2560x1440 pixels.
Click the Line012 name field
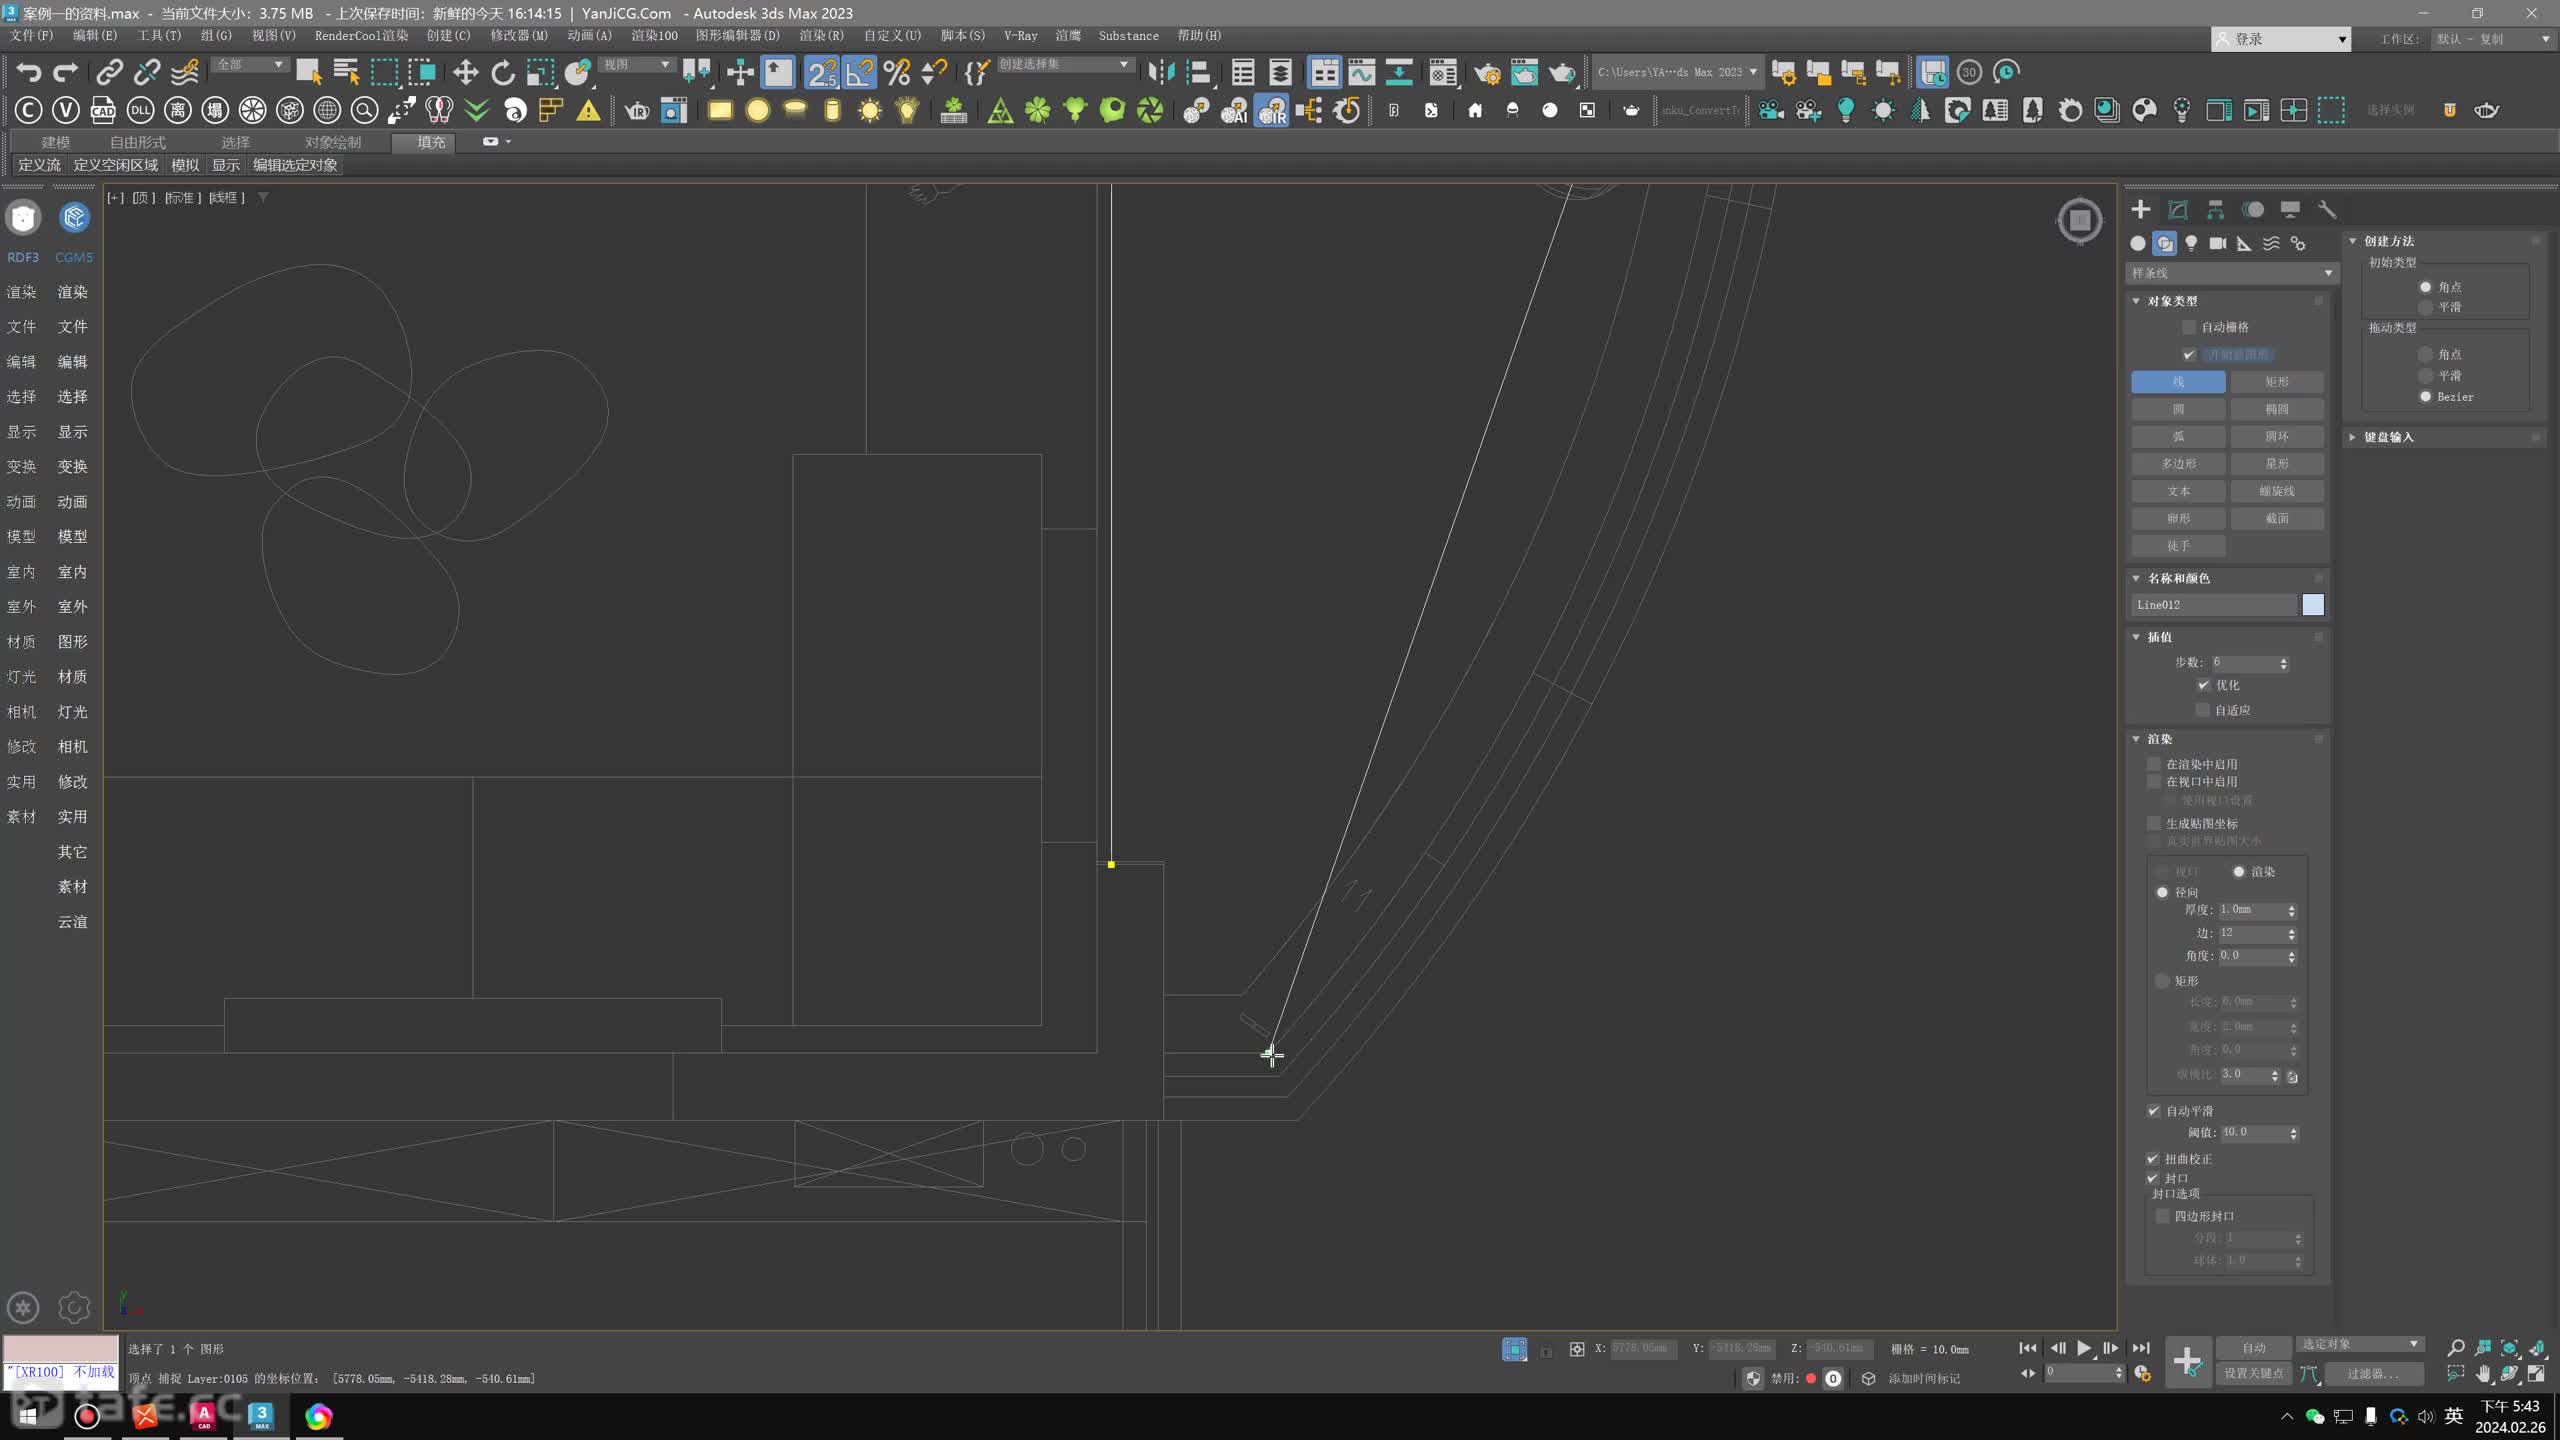(x=2214, y=604)
